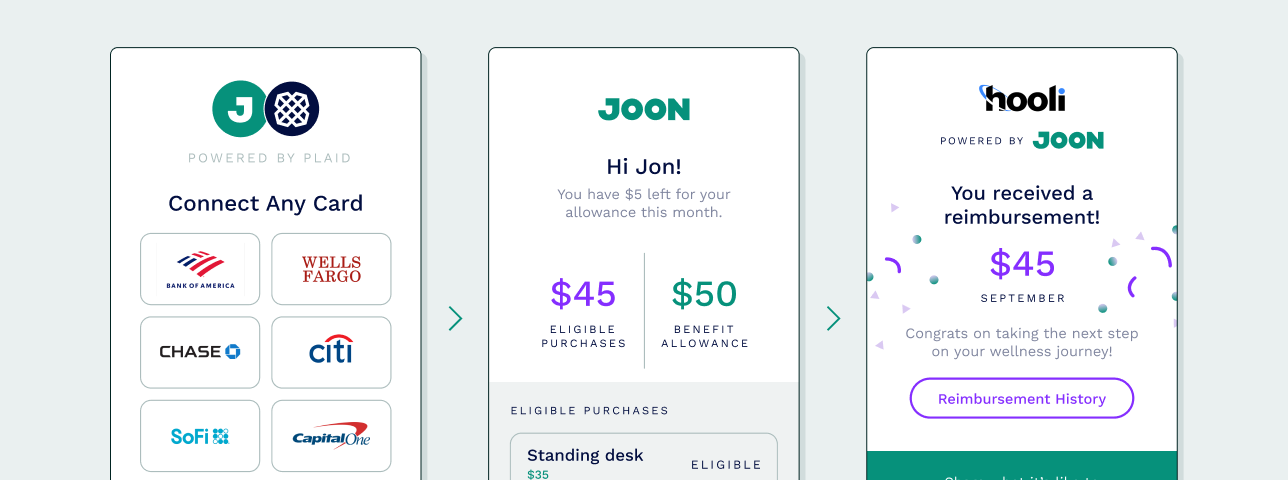
Task: Click the navy Plaid circle logo
Action: (292, 109)
